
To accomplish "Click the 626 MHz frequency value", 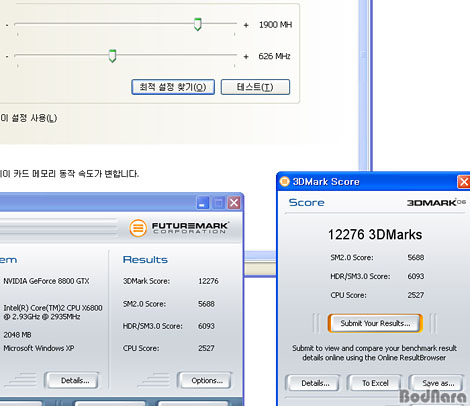I will pyautogui.click(x=274, y=56).
